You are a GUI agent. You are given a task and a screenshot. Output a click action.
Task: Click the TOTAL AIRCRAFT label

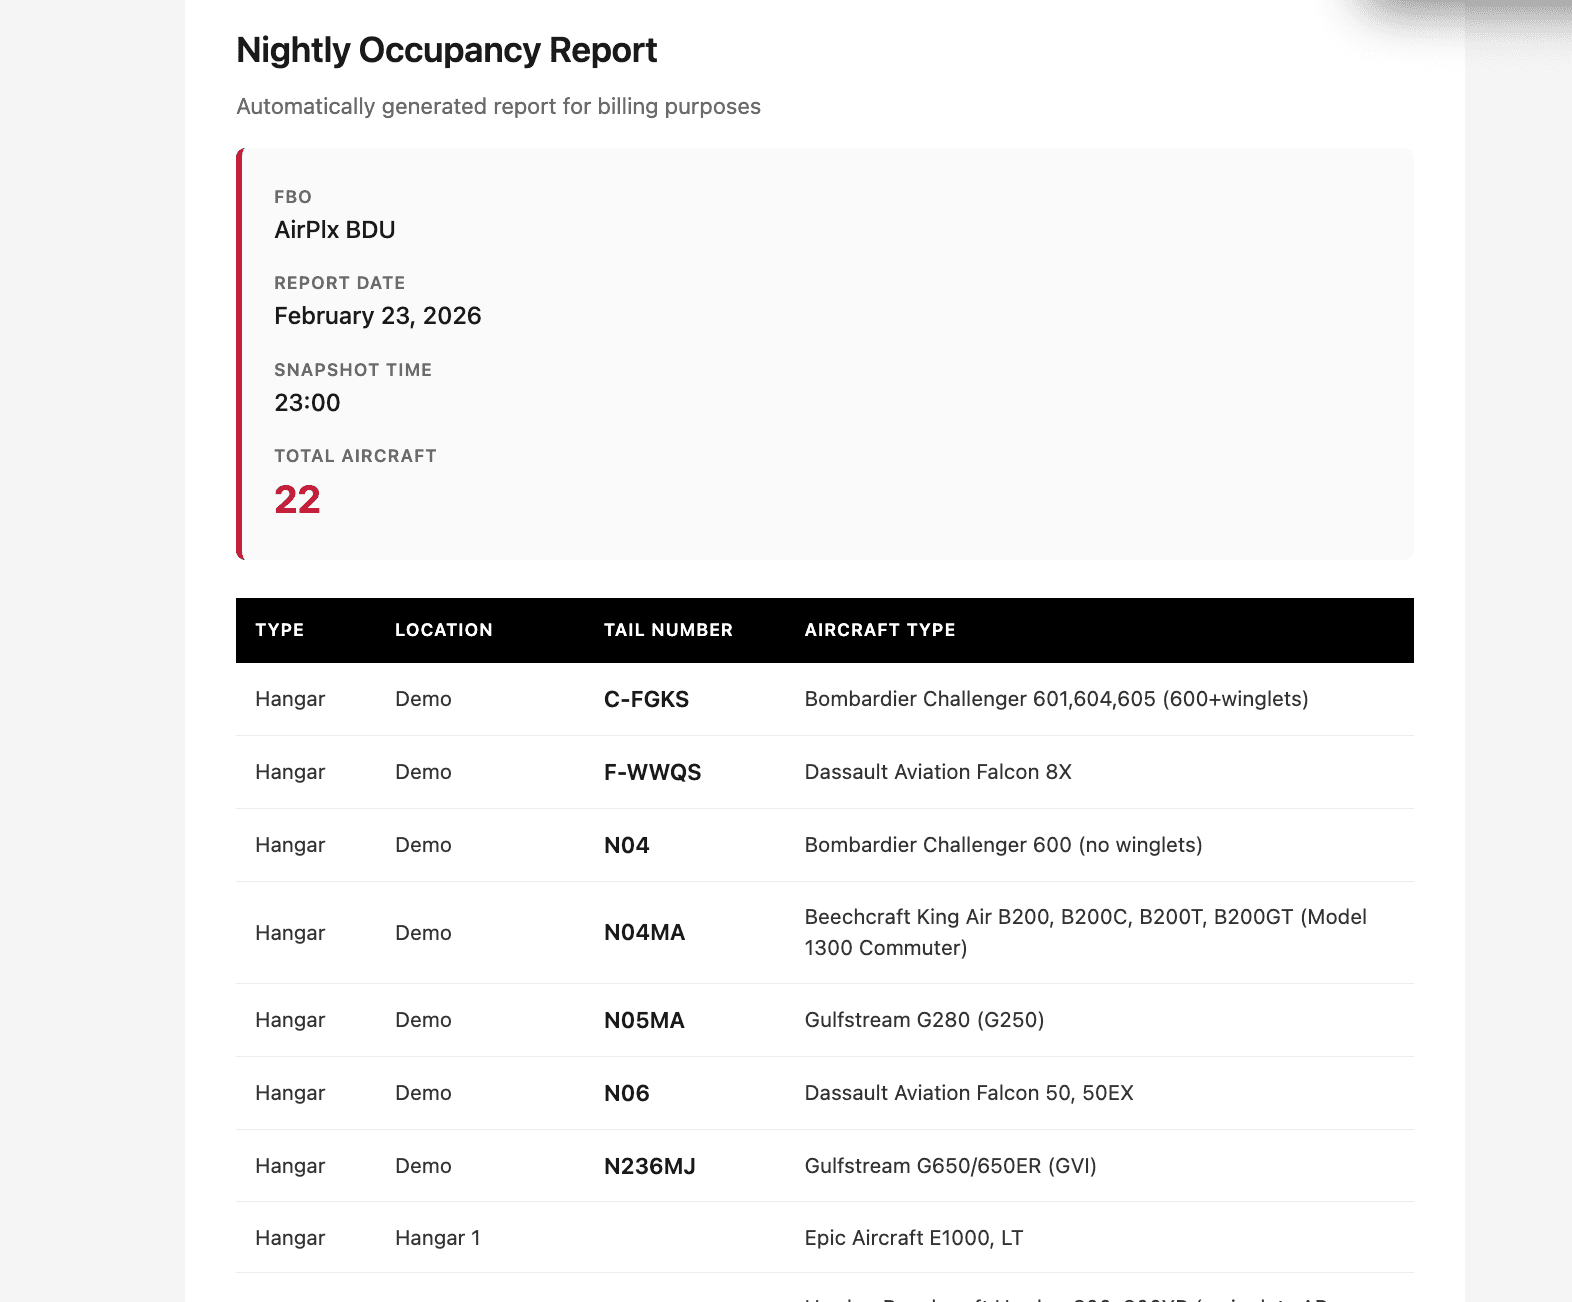(x=355, y=456)
